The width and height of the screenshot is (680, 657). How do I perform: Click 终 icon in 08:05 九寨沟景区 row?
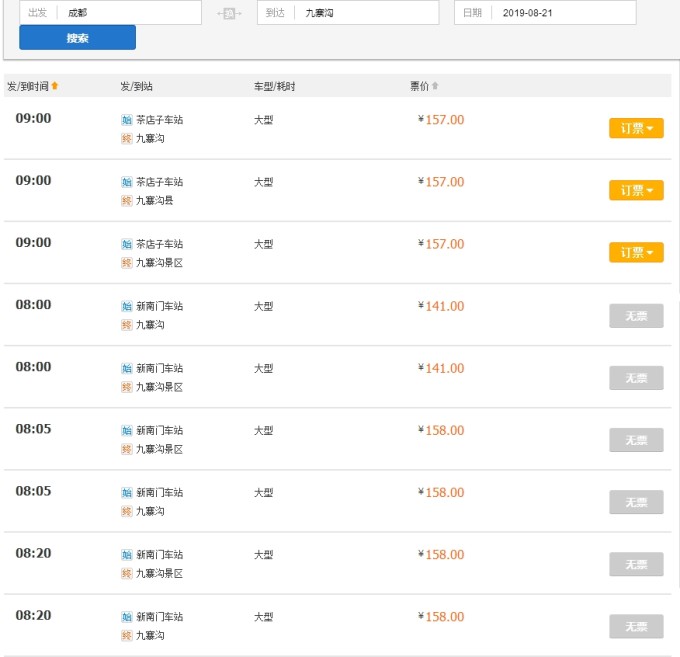(127, 449)
